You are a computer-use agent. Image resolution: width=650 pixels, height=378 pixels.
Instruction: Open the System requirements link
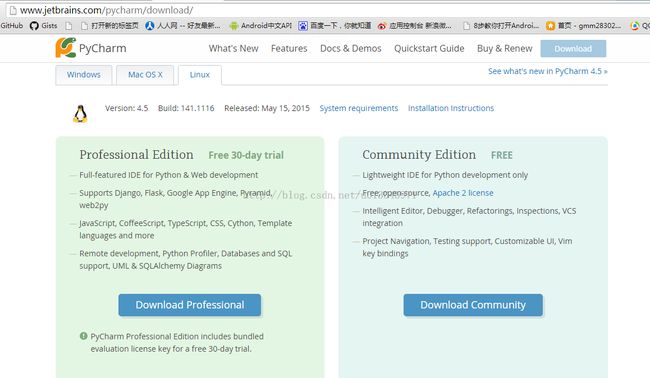(359, 108)
